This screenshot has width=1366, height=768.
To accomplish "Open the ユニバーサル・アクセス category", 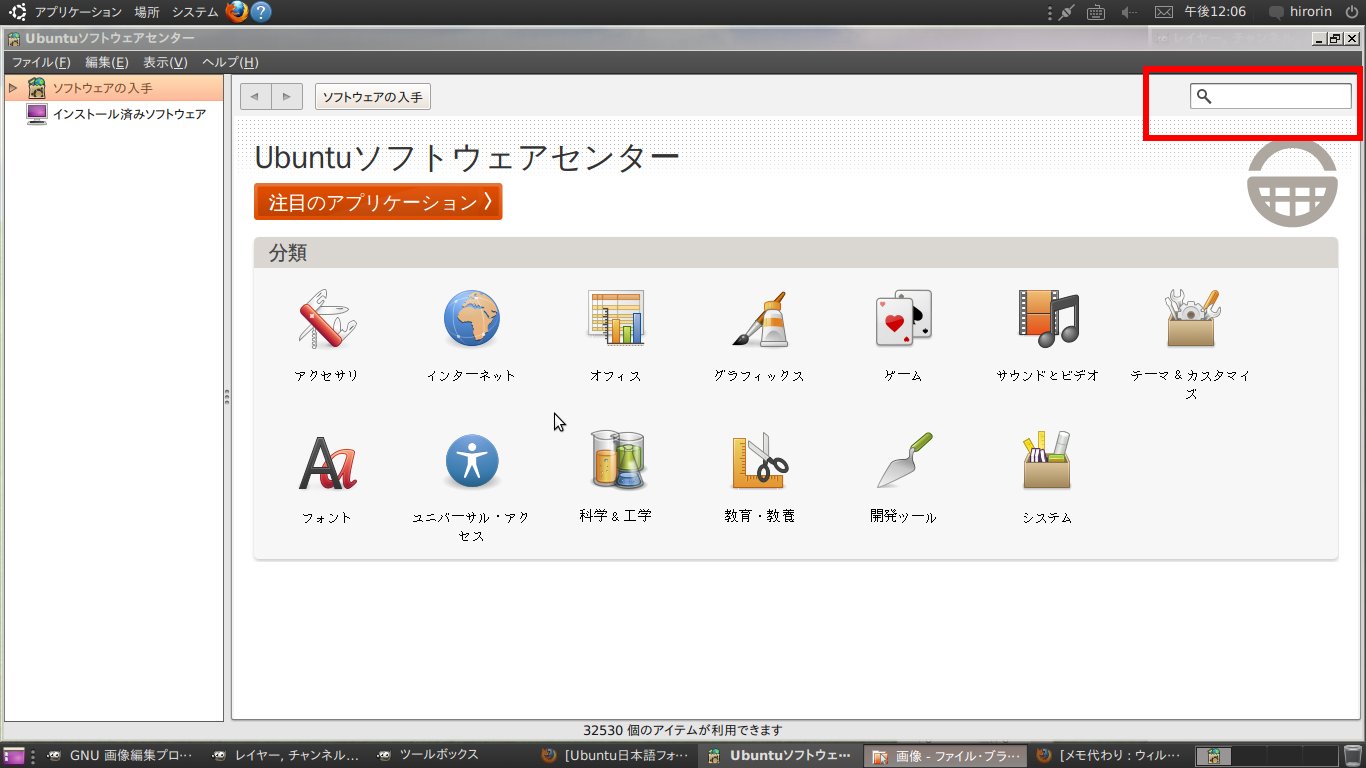I will click(x=471, y=487).
